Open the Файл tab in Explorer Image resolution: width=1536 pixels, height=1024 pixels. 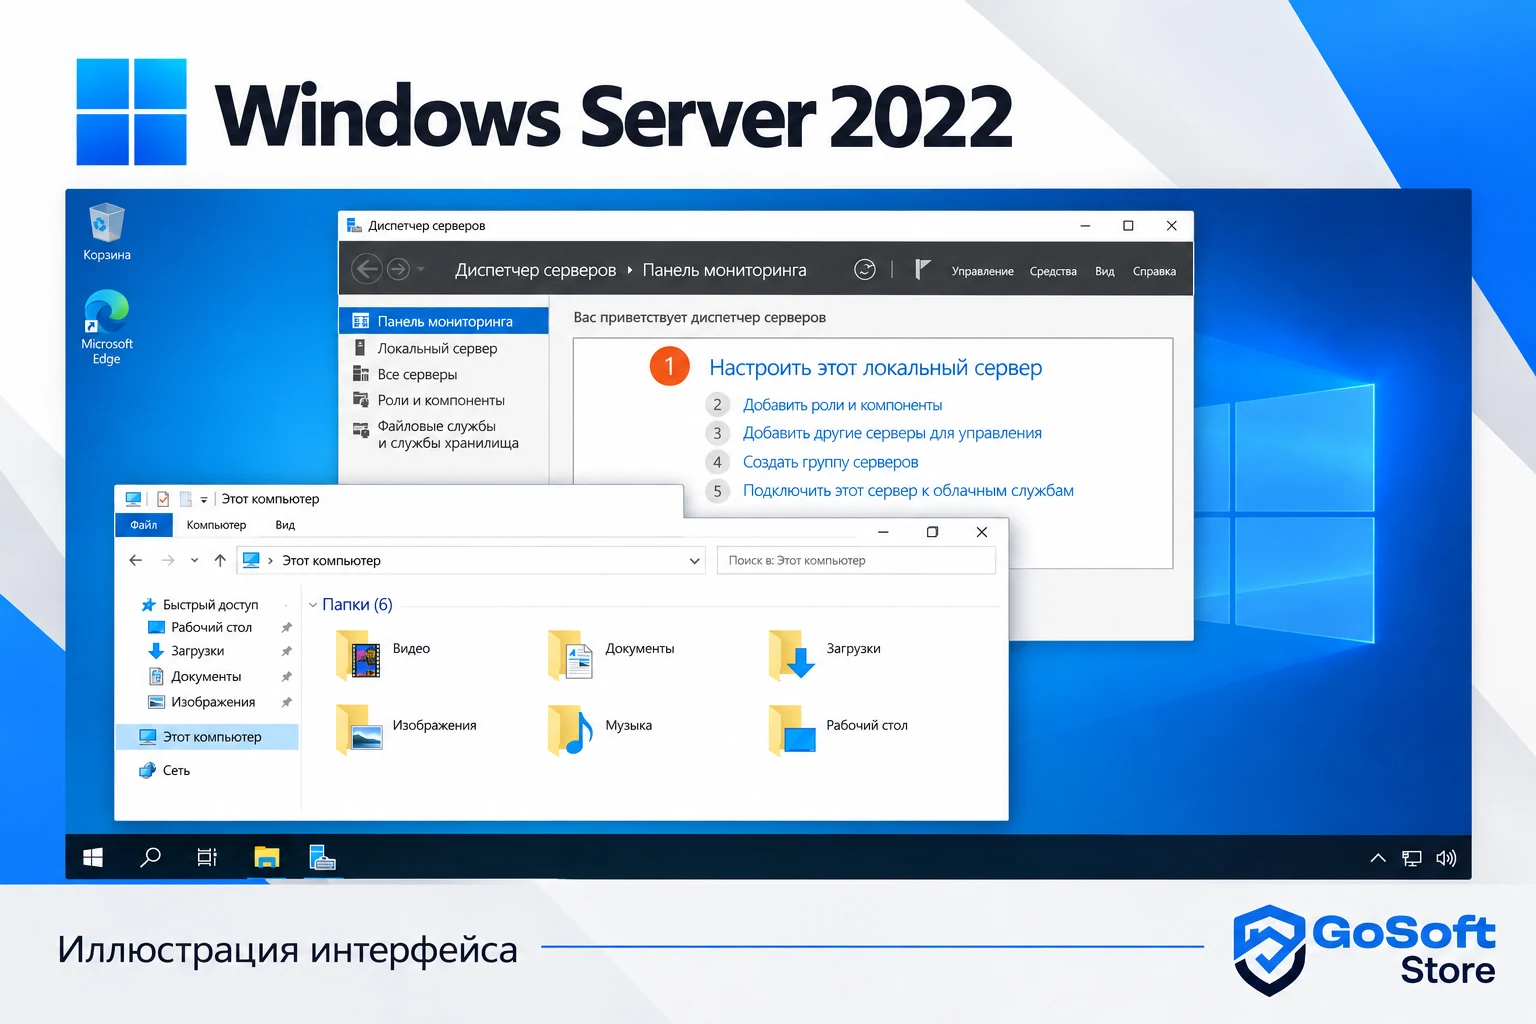[144, 525]
